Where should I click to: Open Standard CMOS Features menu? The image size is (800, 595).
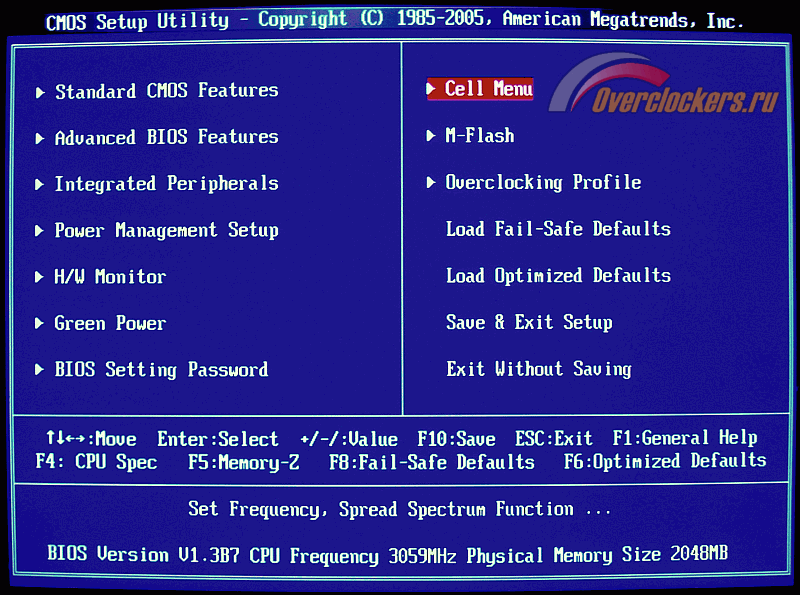click(x=167, y=91)
